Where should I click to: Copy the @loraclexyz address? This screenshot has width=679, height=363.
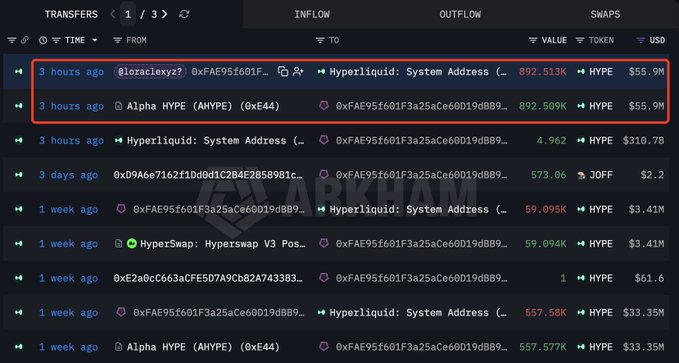[283, 71]
